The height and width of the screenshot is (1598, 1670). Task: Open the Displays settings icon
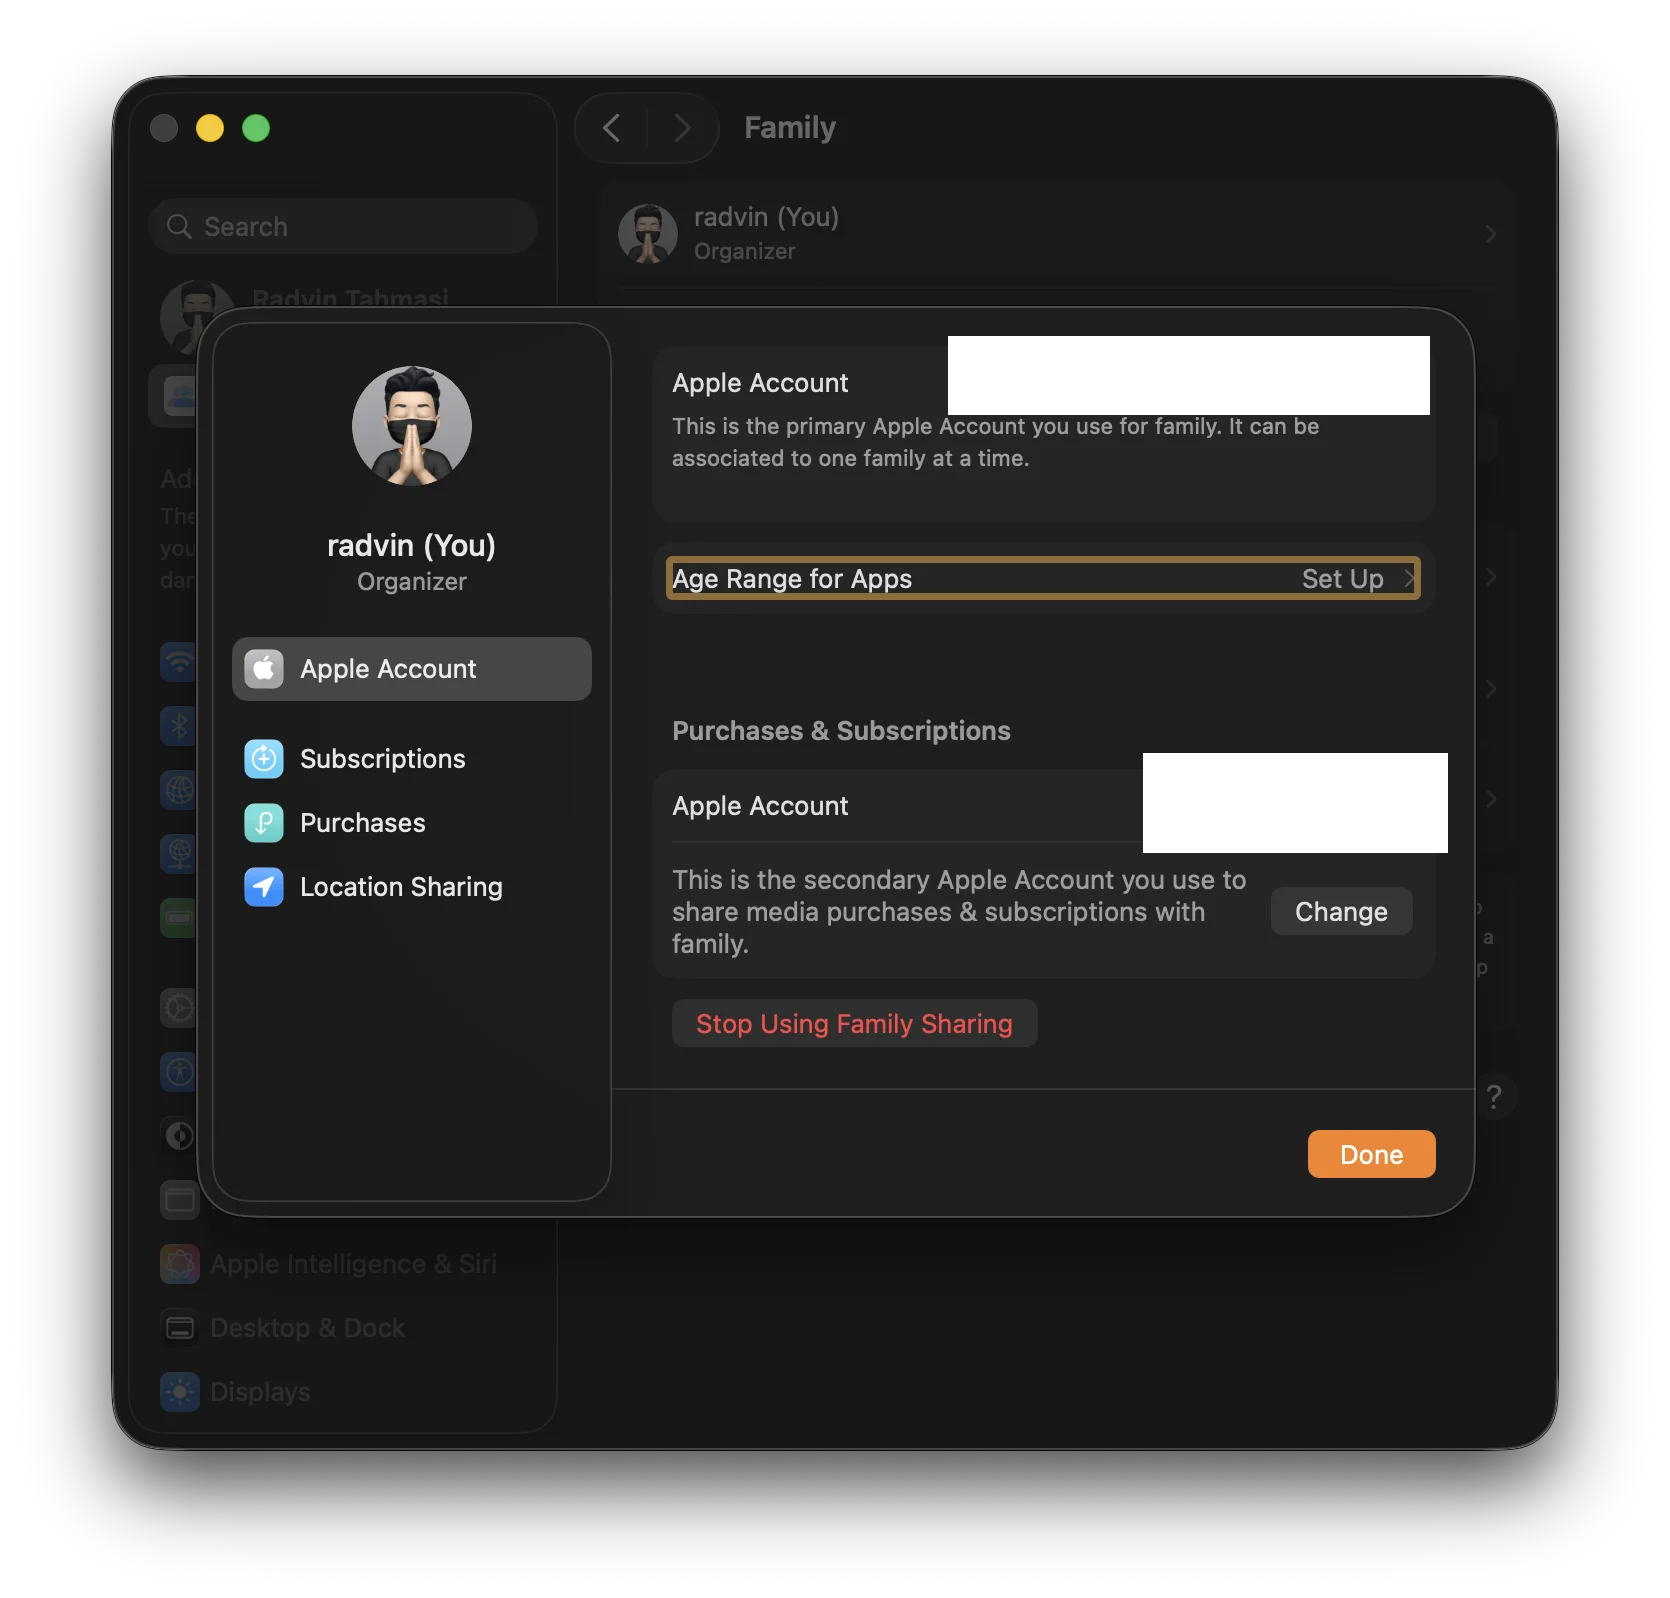[180, 1392]
